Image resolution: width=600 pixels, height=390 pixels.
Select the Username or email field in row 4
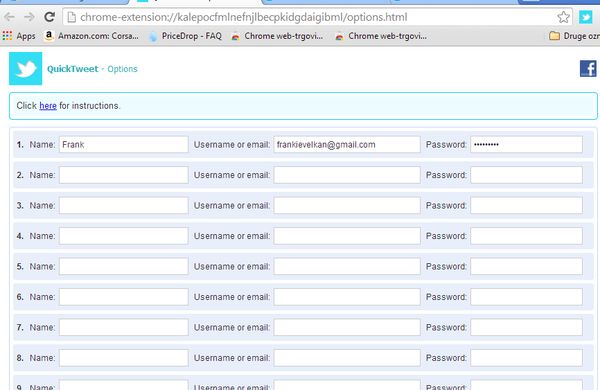tap(347, 236)
